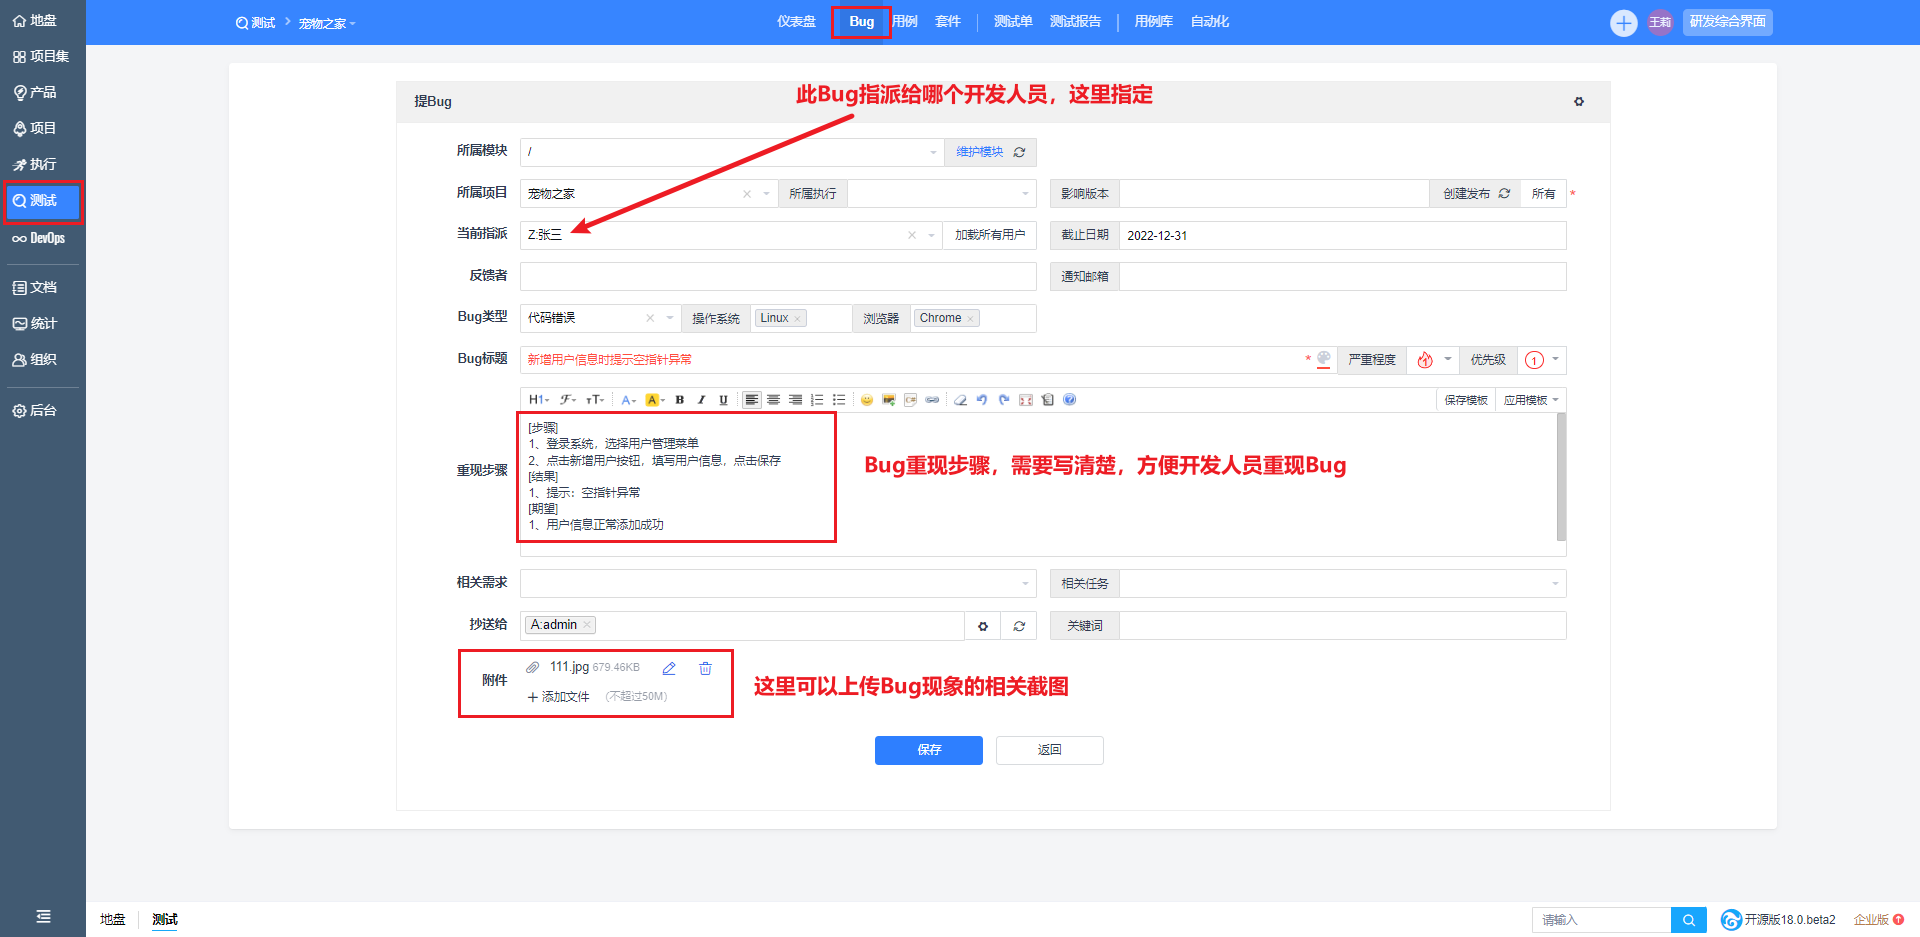Insert unordered bullet list
1920x937 pixels.
pos(840,400)
